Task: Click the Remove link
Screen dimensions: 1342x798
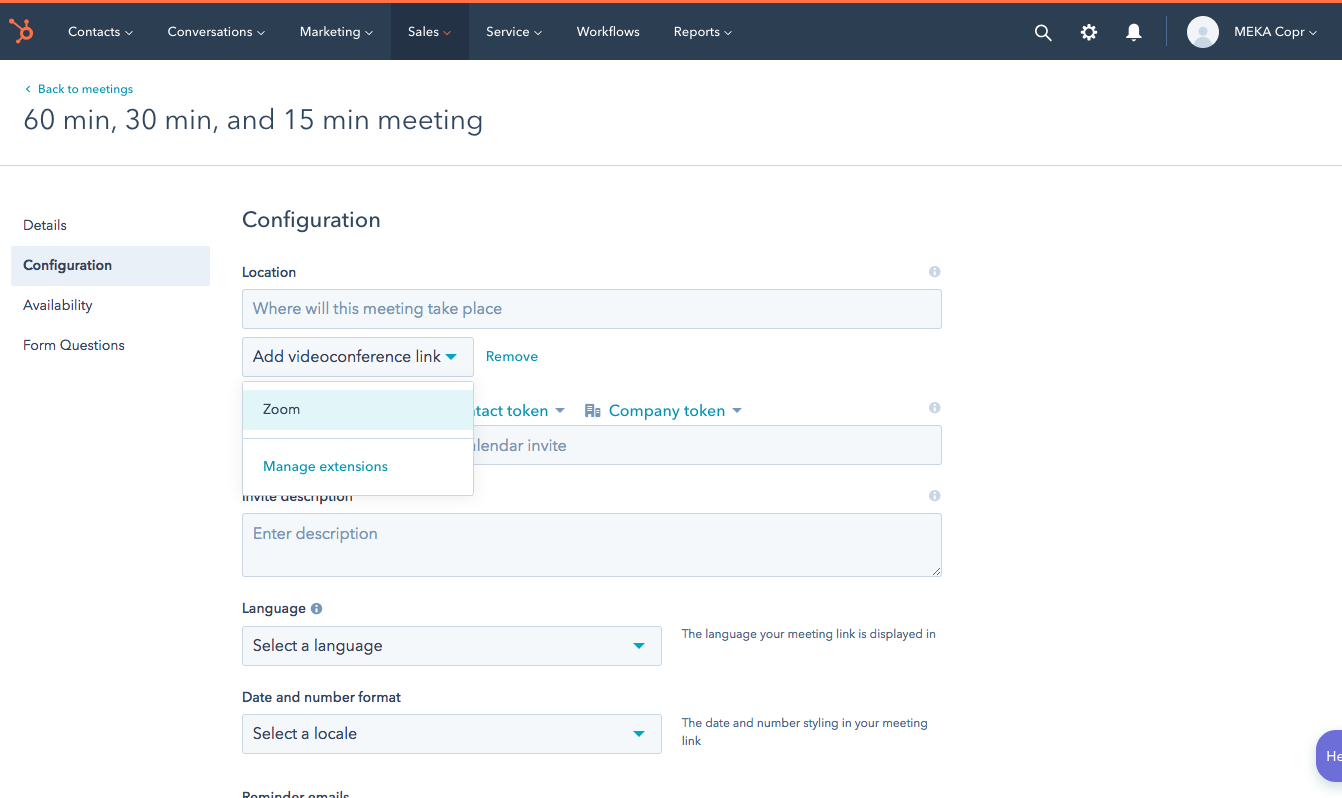Action: click(x=511, y=357)
